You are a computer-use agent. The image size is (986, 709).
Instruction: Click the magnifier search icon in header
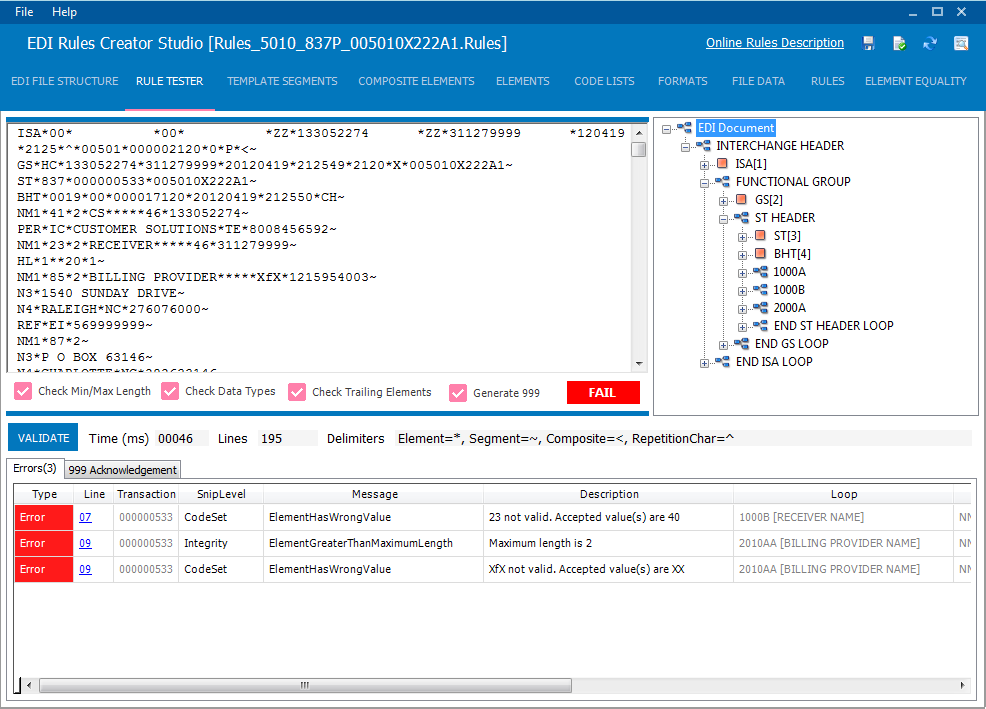(961, 43)
